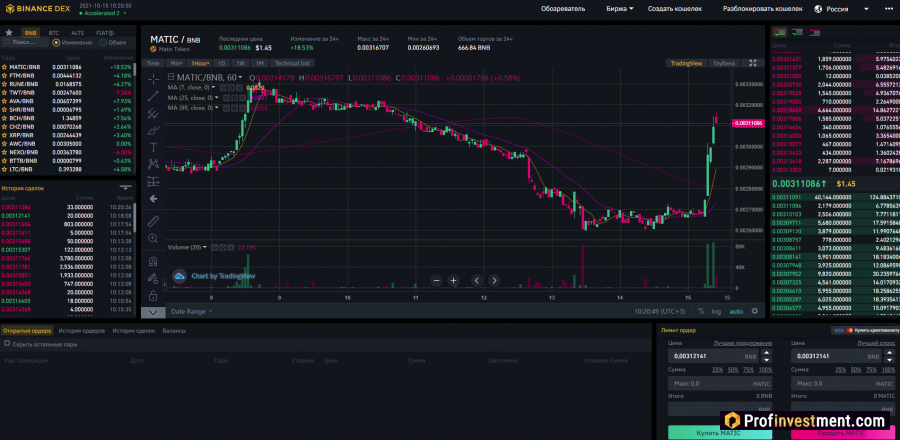The width and height of the screenshot is (900, 440).
Task: Favorite the RUNE/BNB pair star
Action: [5, 84]
